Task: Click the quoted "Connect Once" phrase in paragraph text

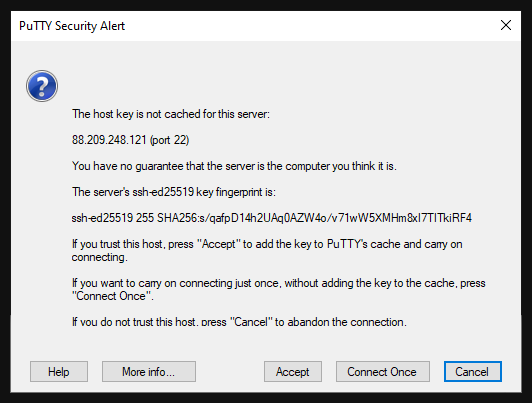Action: coord(111,296)
